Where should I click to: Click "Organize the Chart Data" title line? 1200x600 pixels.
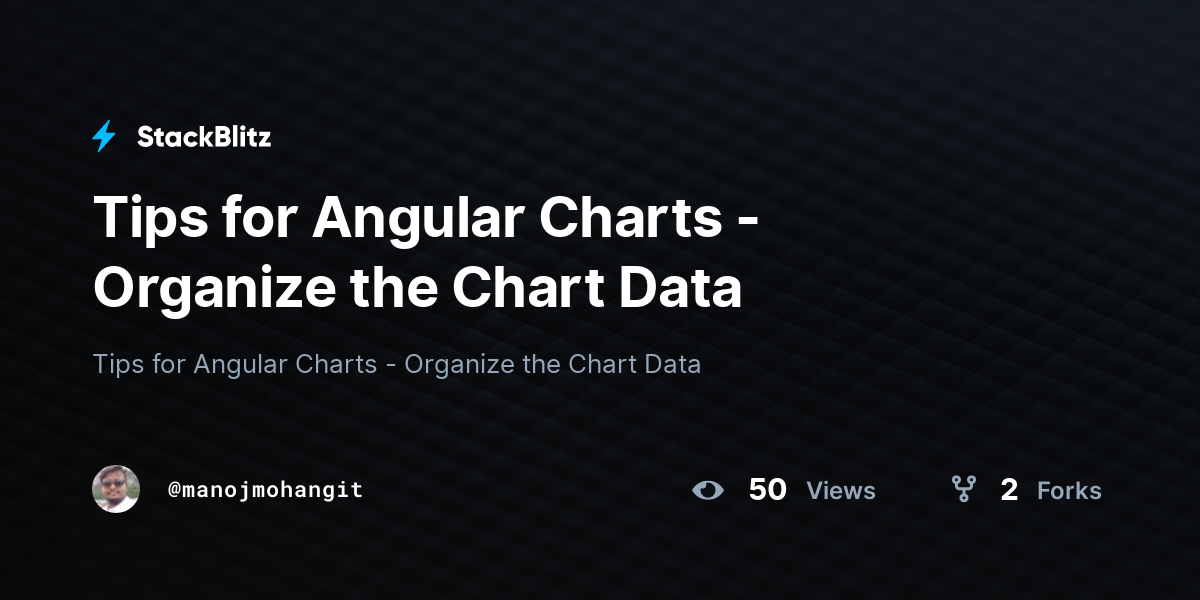[418, 288]
